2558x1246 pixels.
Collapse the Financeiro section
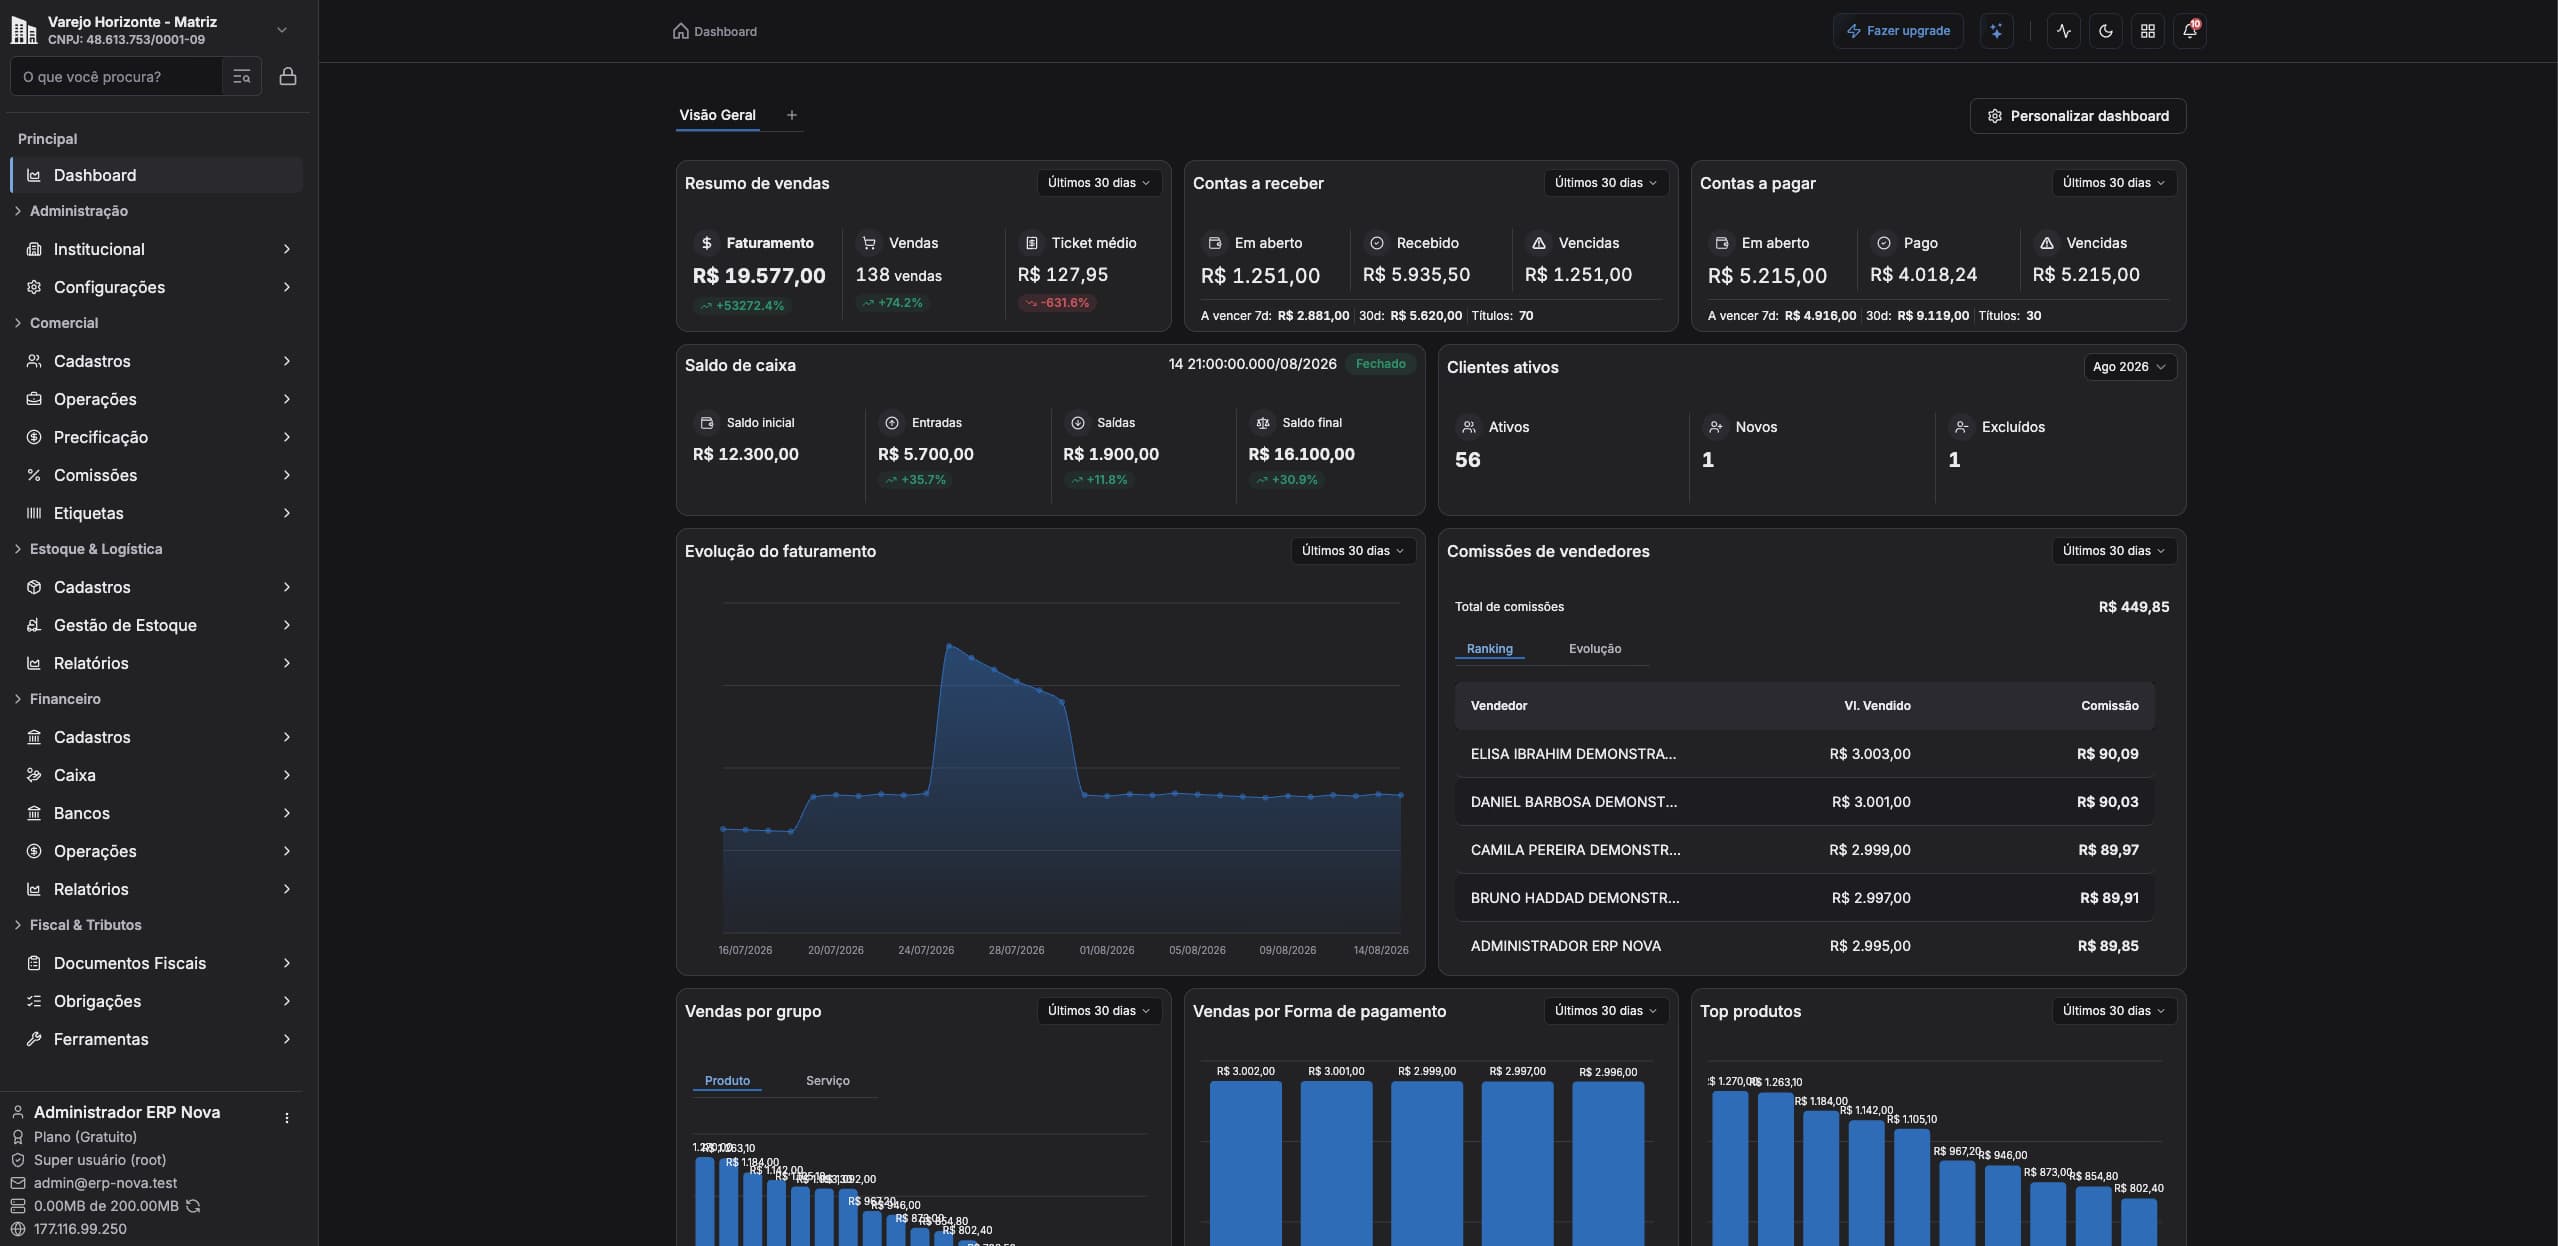click(58, 699)
